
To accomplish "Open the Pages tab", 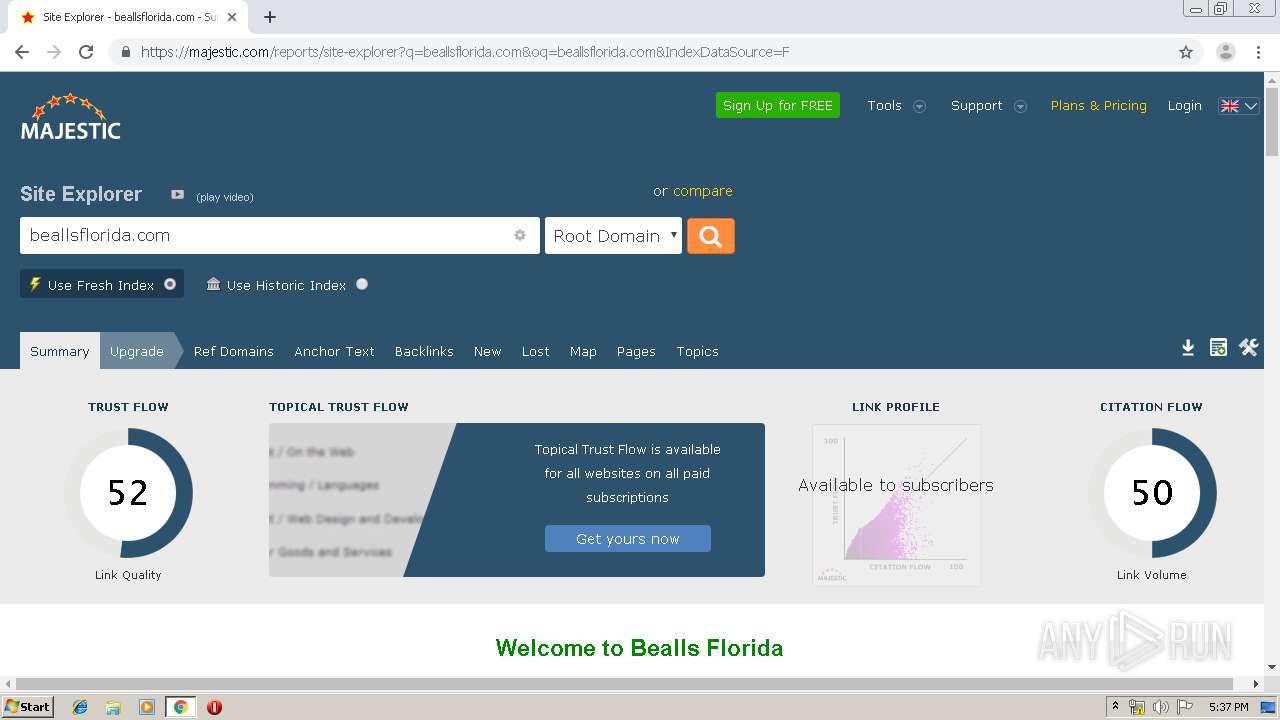I will click(x=636, y=351).
